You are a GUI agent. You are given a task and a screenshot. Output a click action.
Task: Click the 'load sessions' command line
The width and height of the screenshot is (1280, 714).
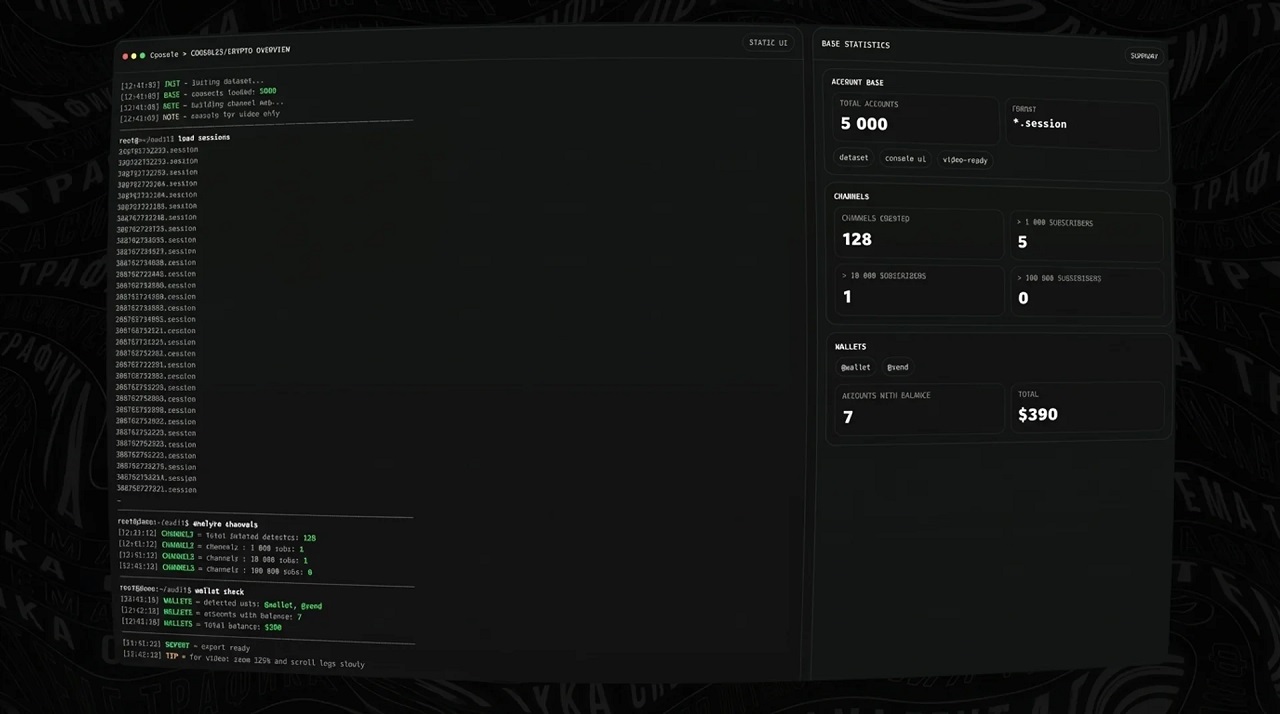174,138
